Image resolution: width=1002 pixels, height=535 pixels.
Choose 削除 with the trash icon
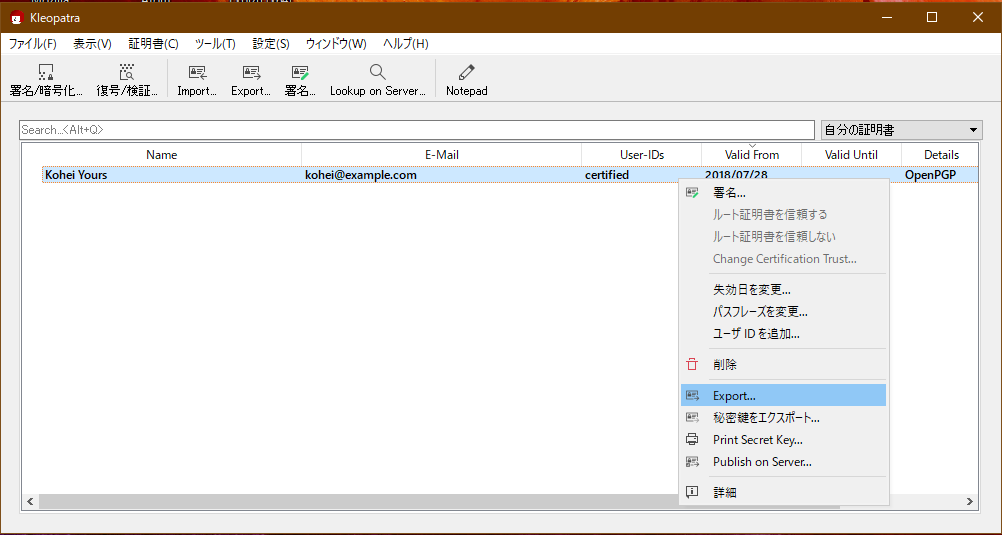coord(724,365)
